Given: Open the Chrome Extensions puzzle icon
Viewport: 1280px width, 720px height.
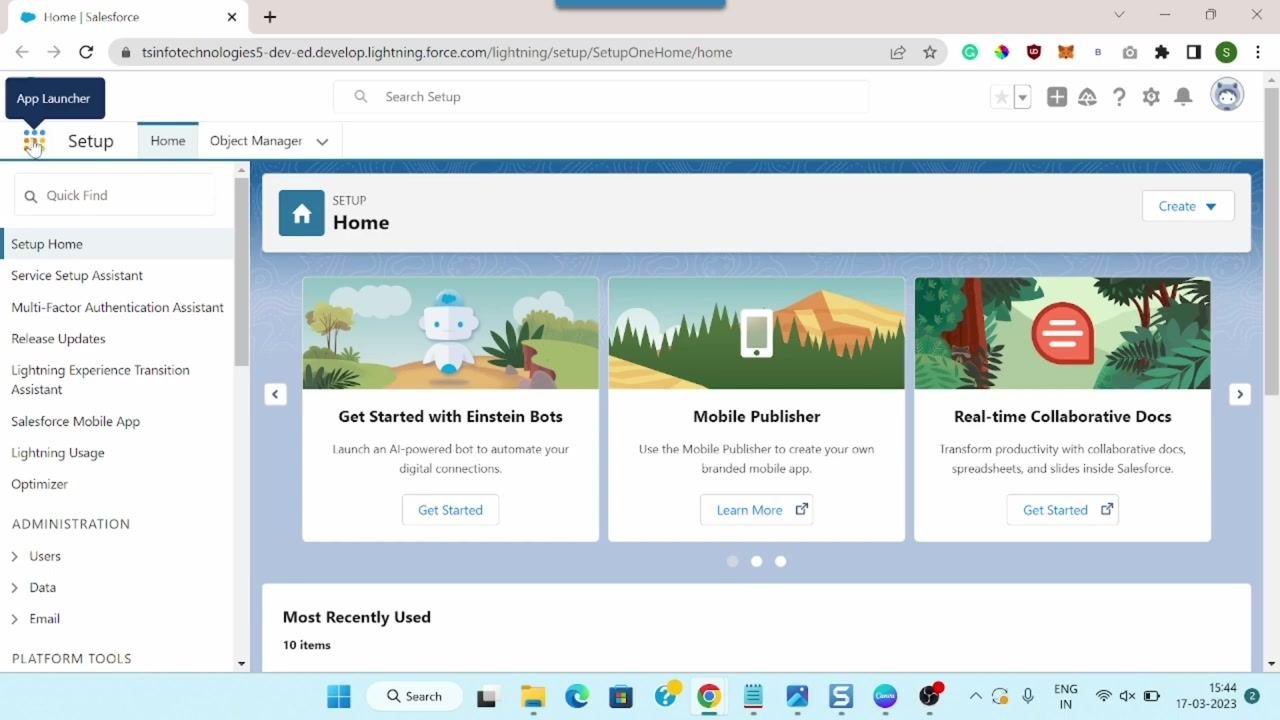Looking at the screenshot, I should coord(1162,52).
